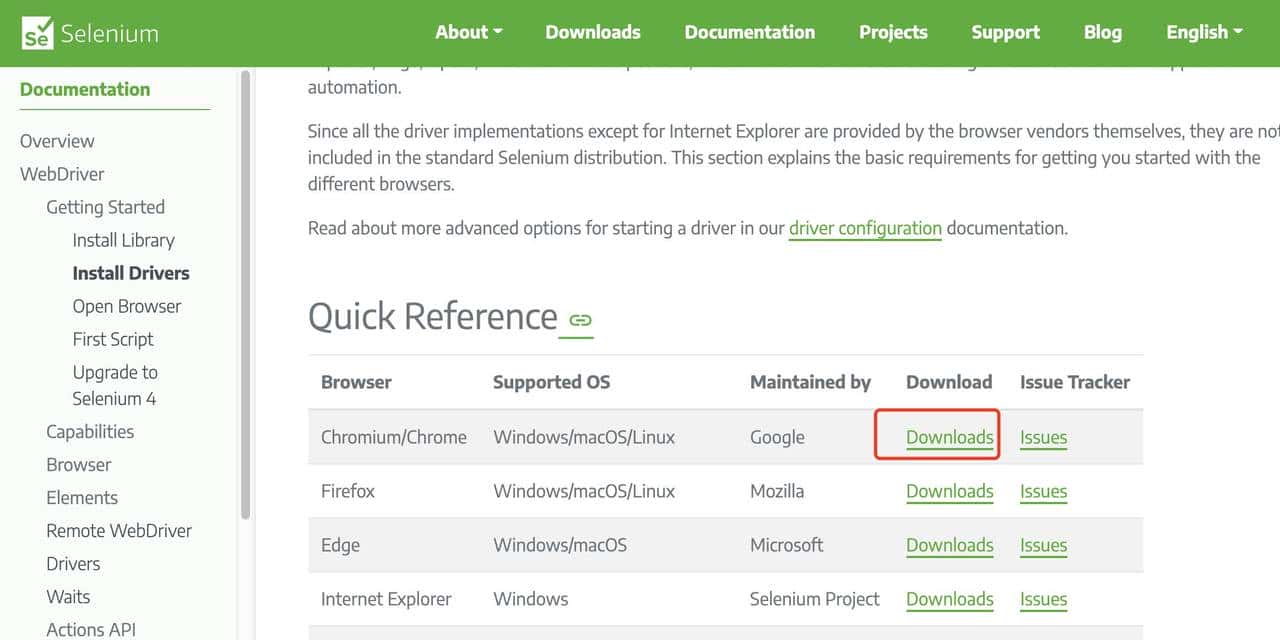Open Edge Issues tracker link
The image size is (1280, 640).
(1043, 545)
